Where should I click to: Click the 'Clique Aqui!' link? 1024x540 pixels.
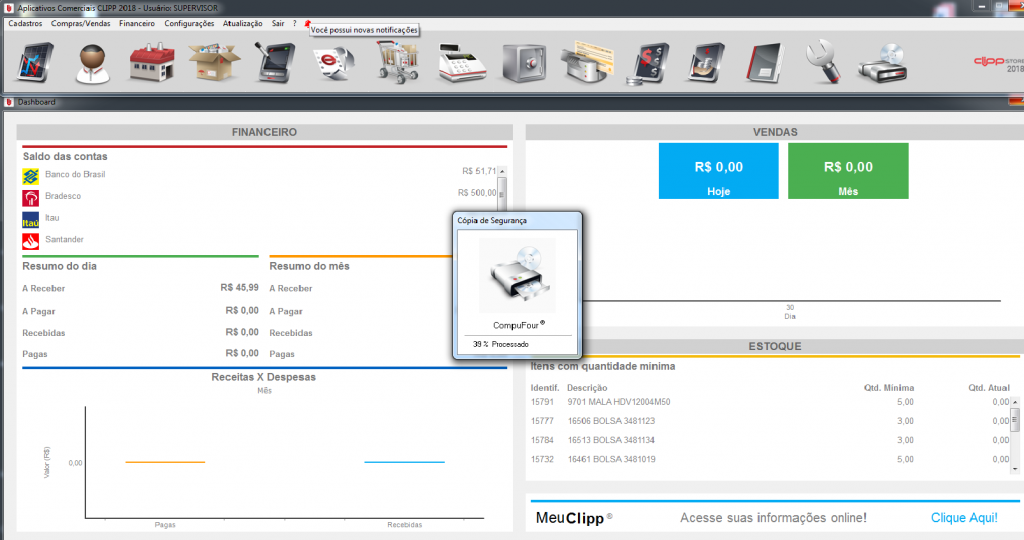tap(963, 517)
